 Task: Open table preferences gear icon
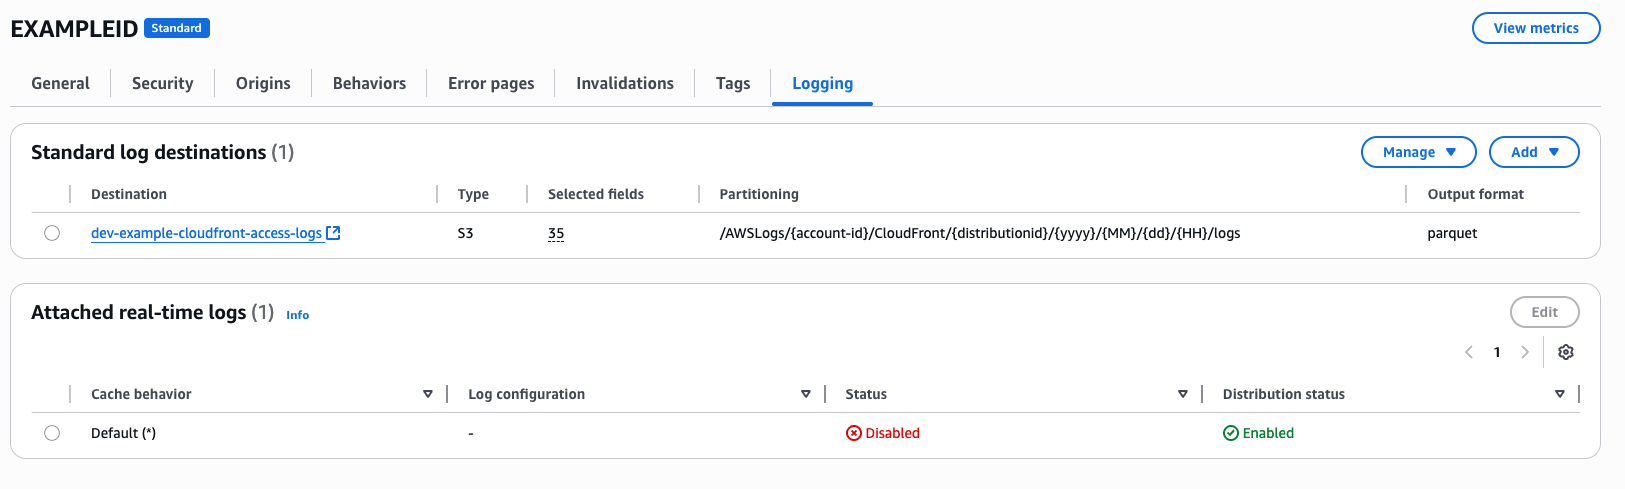[x=1566, y=352]
